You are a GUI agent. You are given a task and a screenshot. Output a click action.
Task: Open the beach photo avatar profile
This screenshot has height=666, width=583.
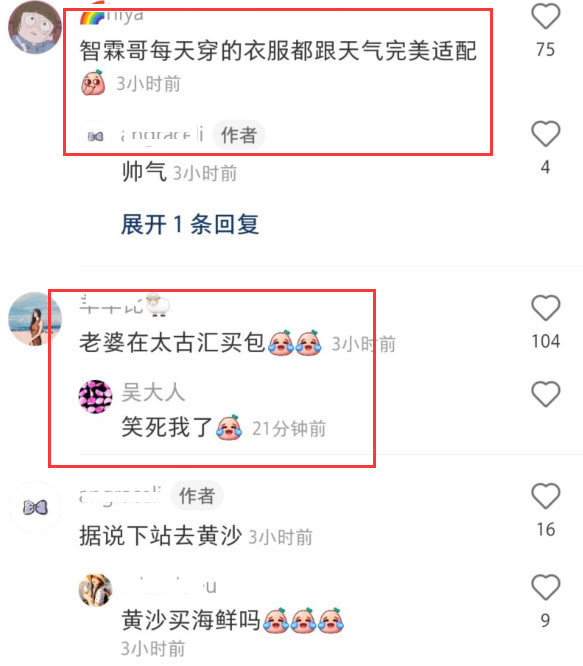point(35,319)
